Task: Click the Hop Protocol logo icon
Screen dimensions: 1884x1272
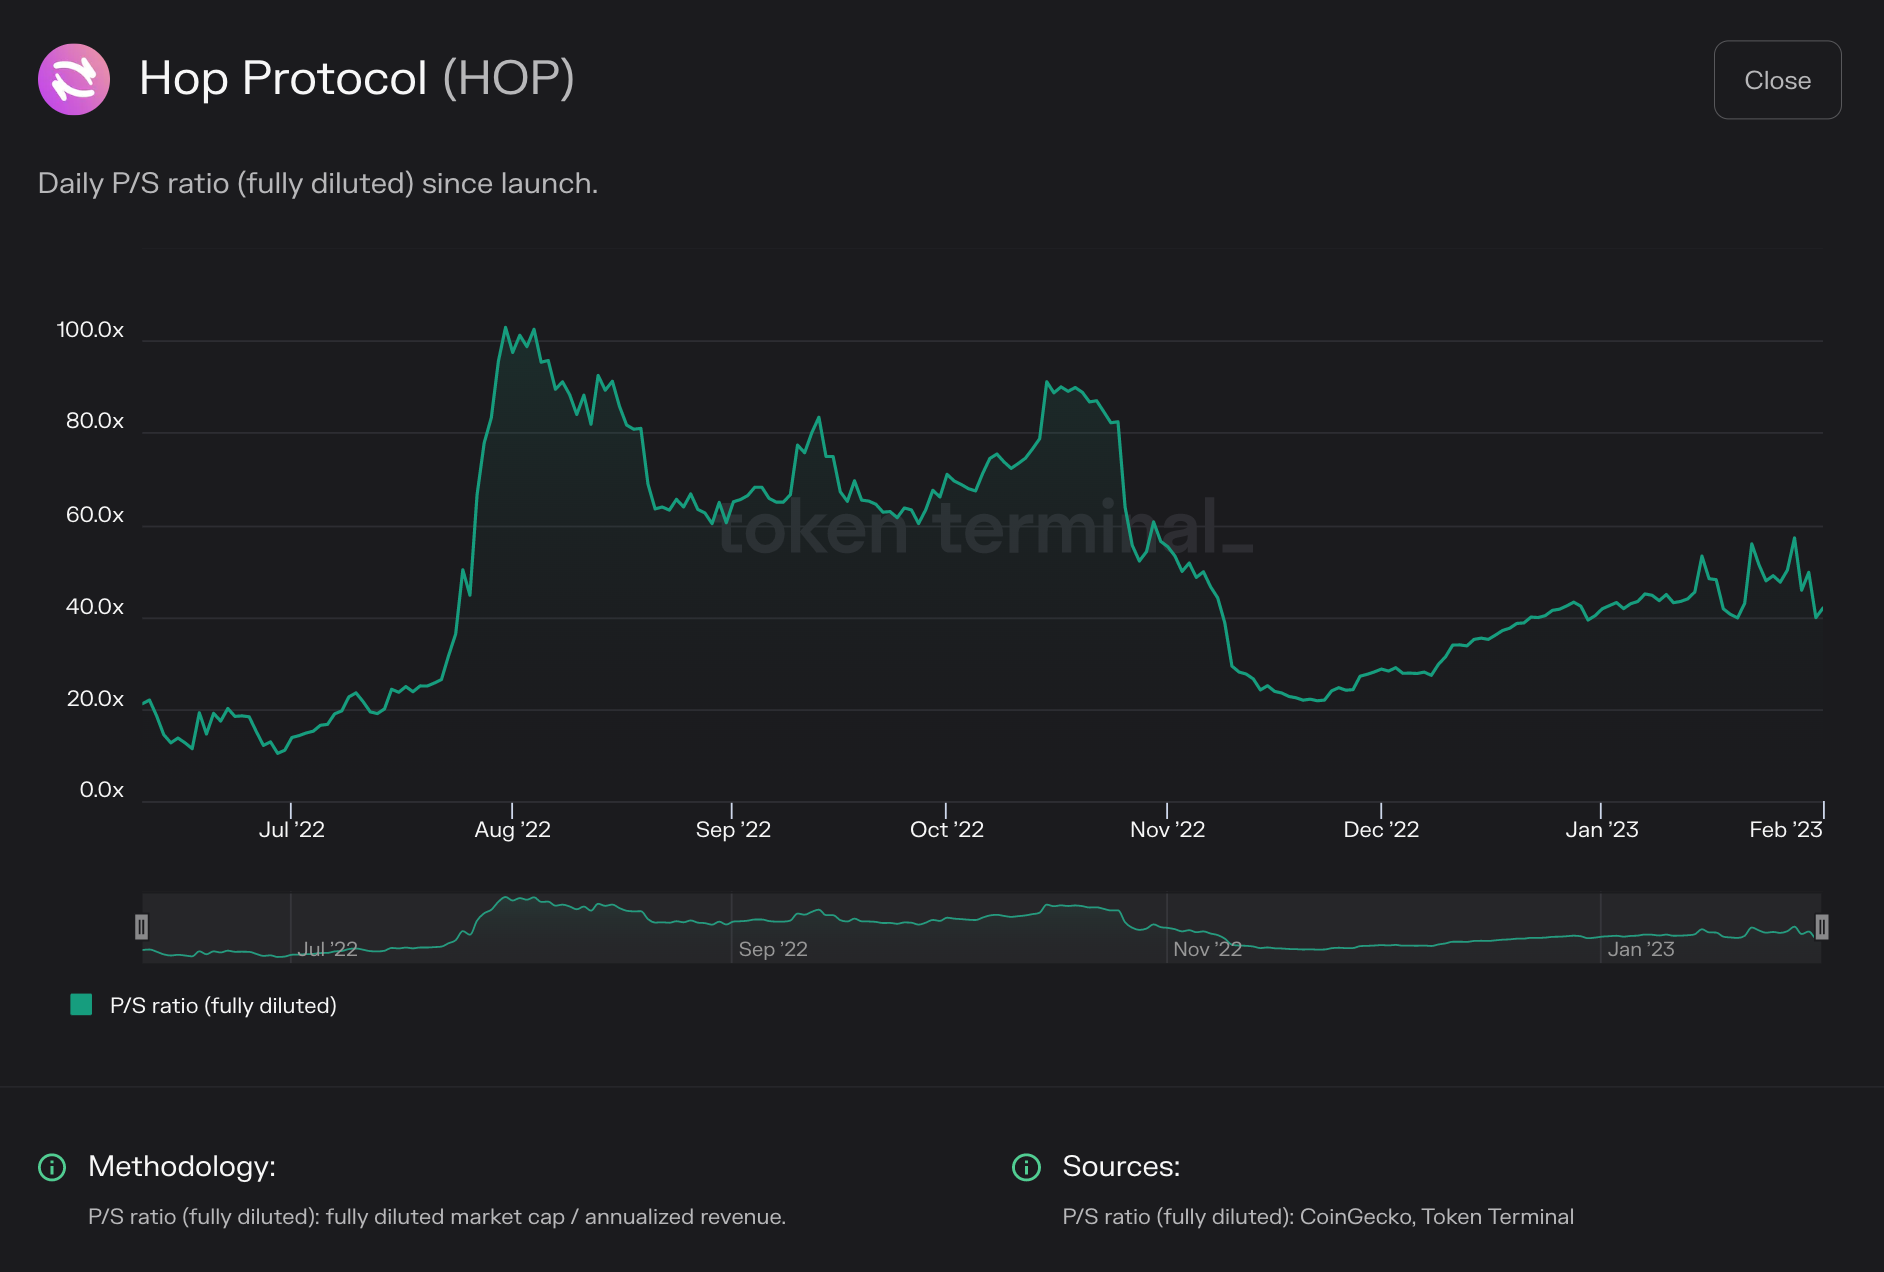Action: point(74,79)
